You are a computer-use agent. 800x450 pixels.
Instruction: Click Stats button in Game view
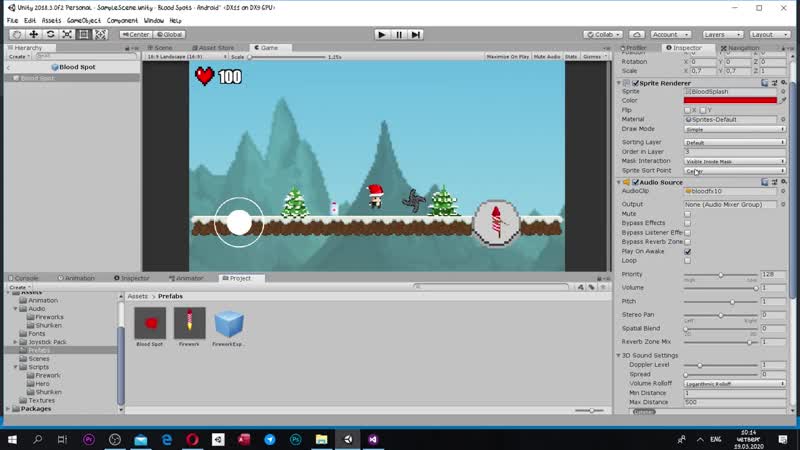pos(571,57)
